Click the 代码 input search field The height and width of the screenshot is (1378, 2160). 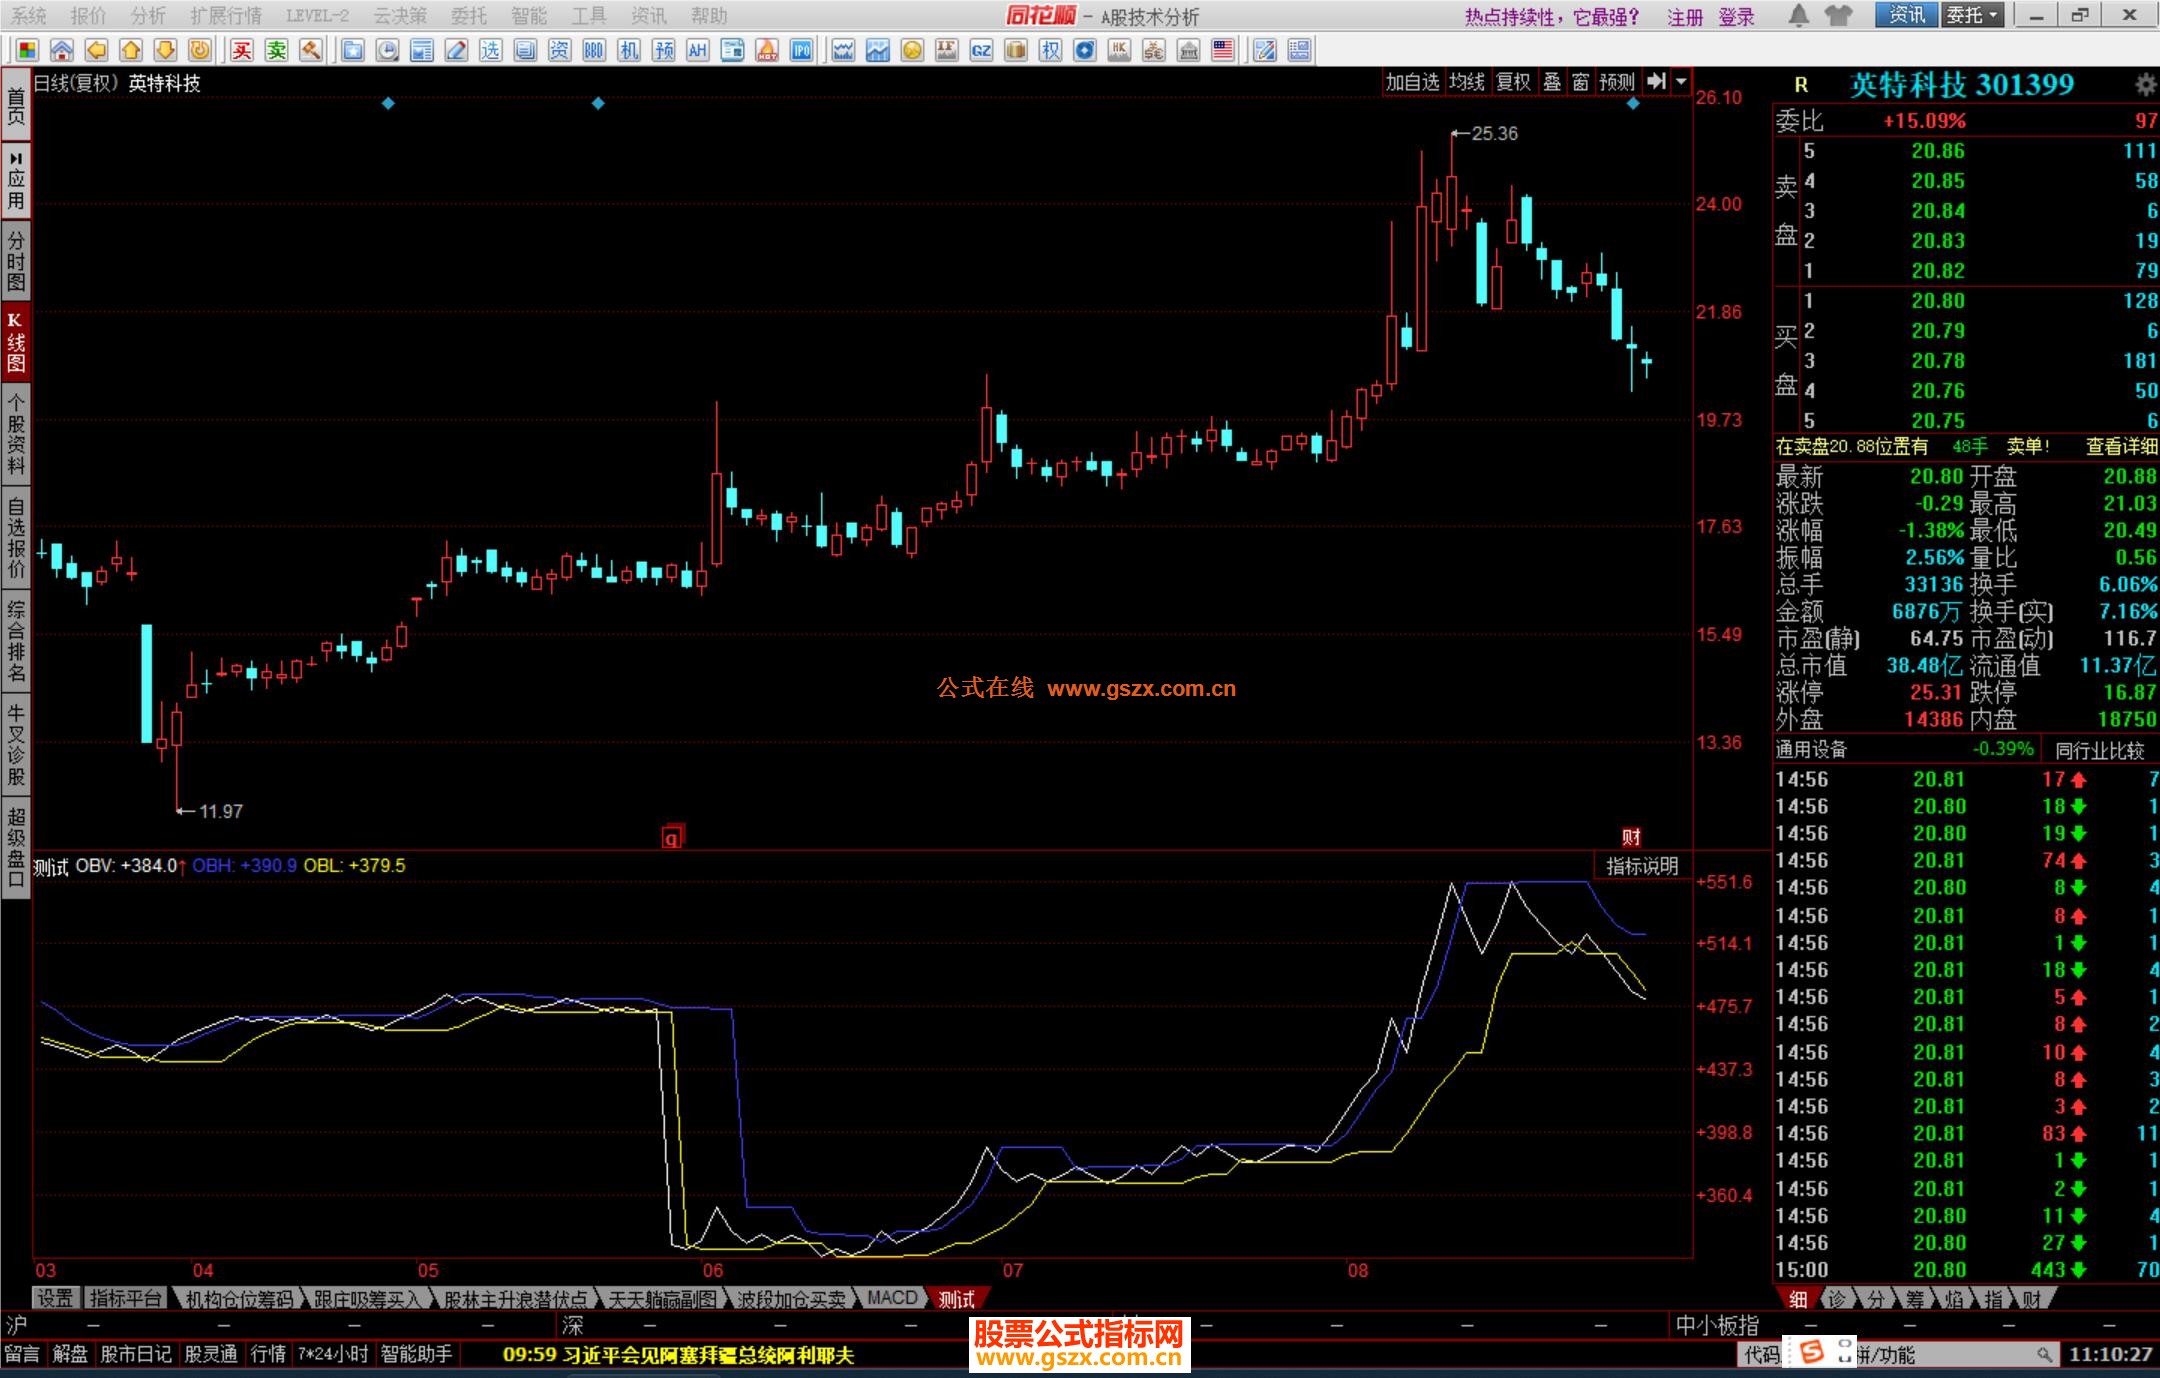tap(1950, 1355)
